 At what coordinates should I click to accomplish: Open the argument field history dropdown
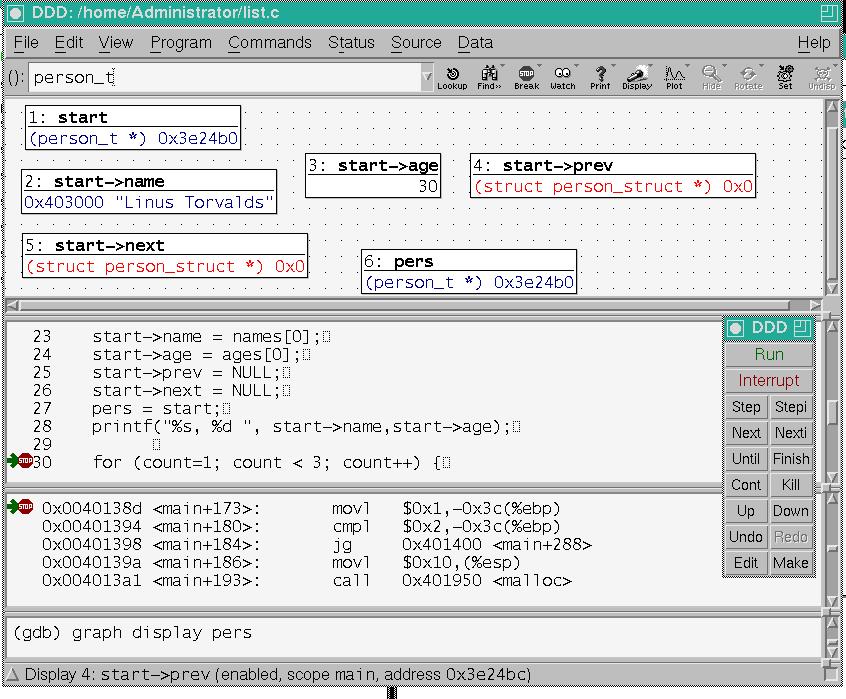[x=427, y=77]
